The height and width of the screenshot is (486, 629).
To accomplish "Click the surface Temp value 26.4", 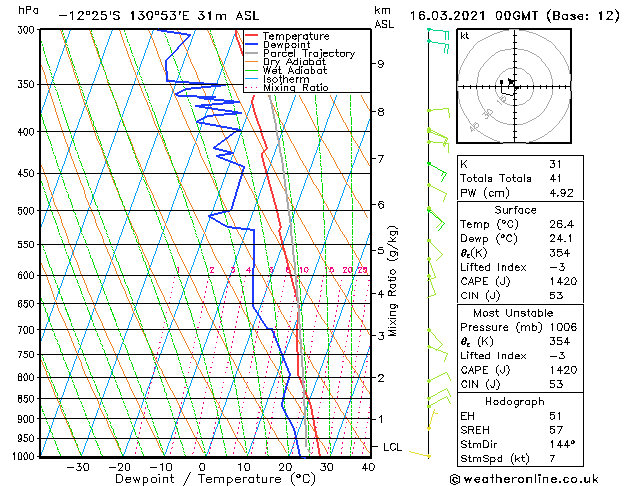I will (561, 224).
